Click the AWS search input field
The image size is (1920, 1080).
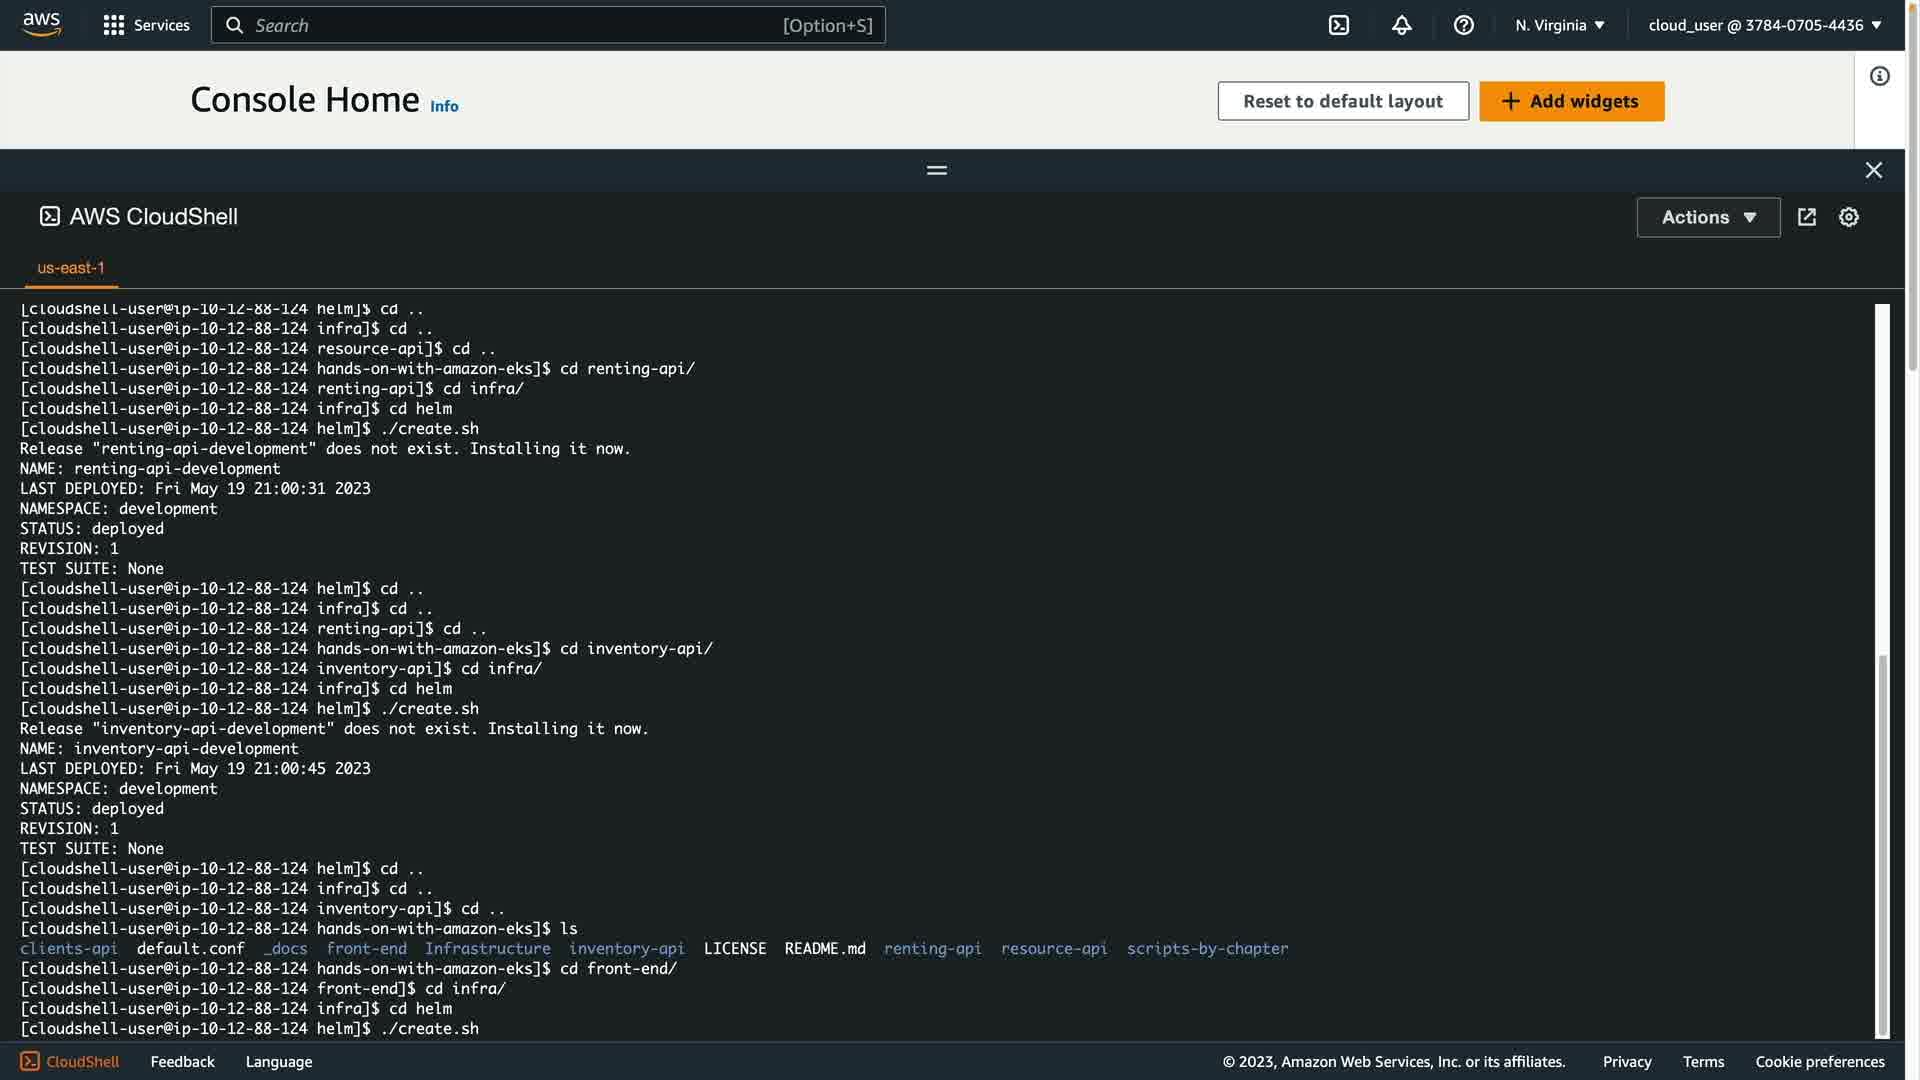point(548,25)
